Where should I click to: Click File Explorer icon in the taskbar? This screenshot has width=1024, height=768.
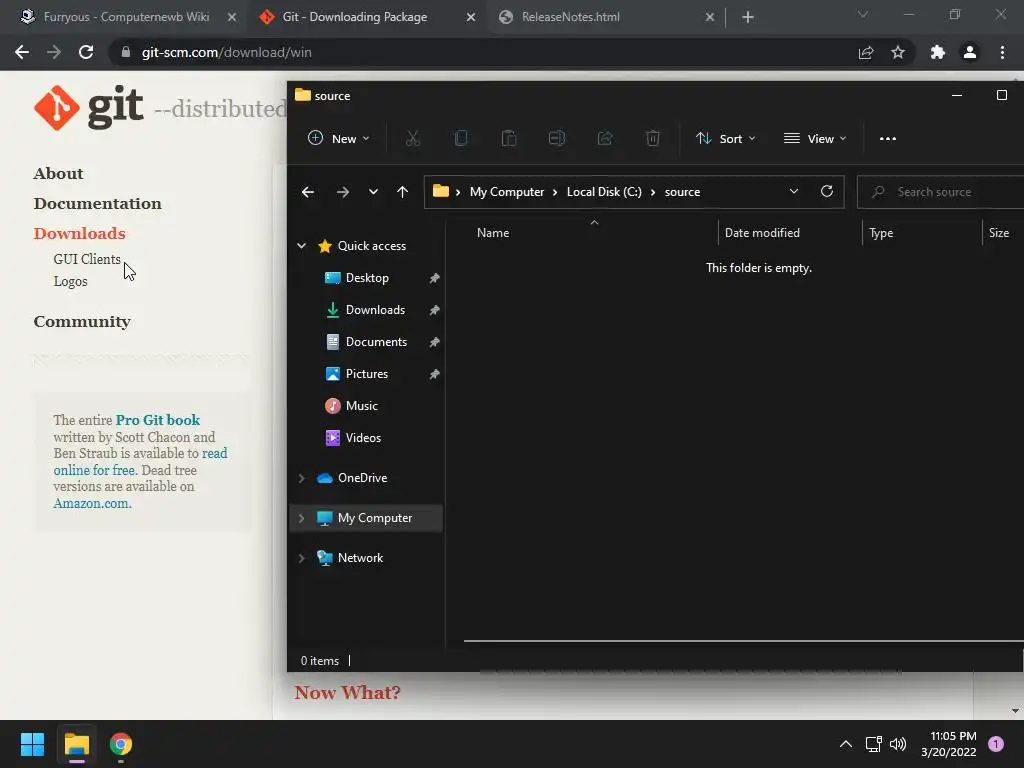click(77, 744)
